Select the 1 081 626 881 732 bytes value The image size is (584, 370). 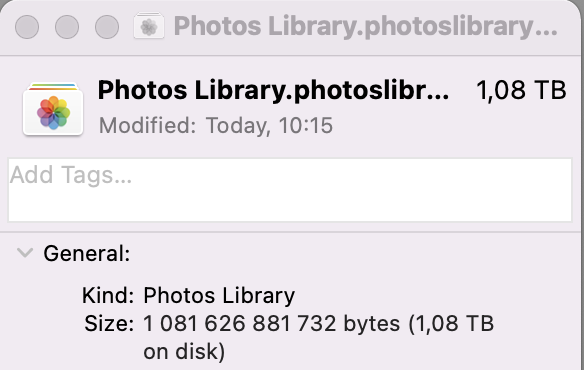click(x=272, y=323)
